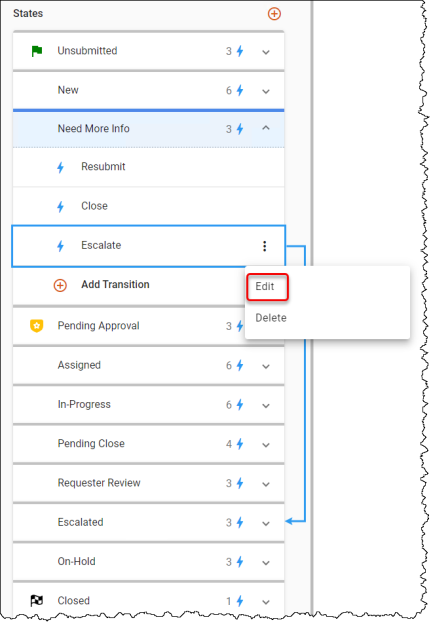
Task: Click the yellow shield icon on Pending Approval
Action: (x=37, y=326)
